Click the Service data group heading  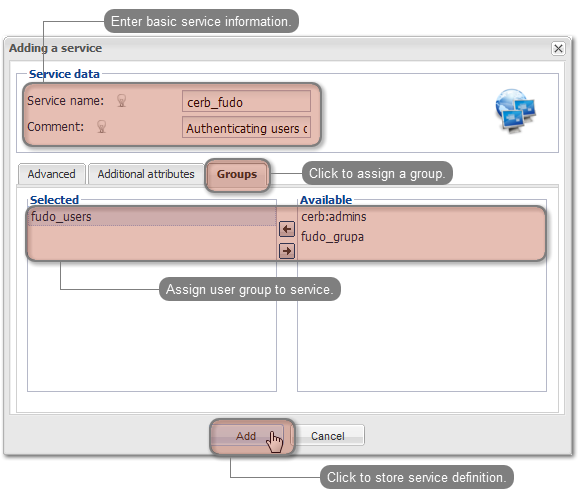click(64, 74)
